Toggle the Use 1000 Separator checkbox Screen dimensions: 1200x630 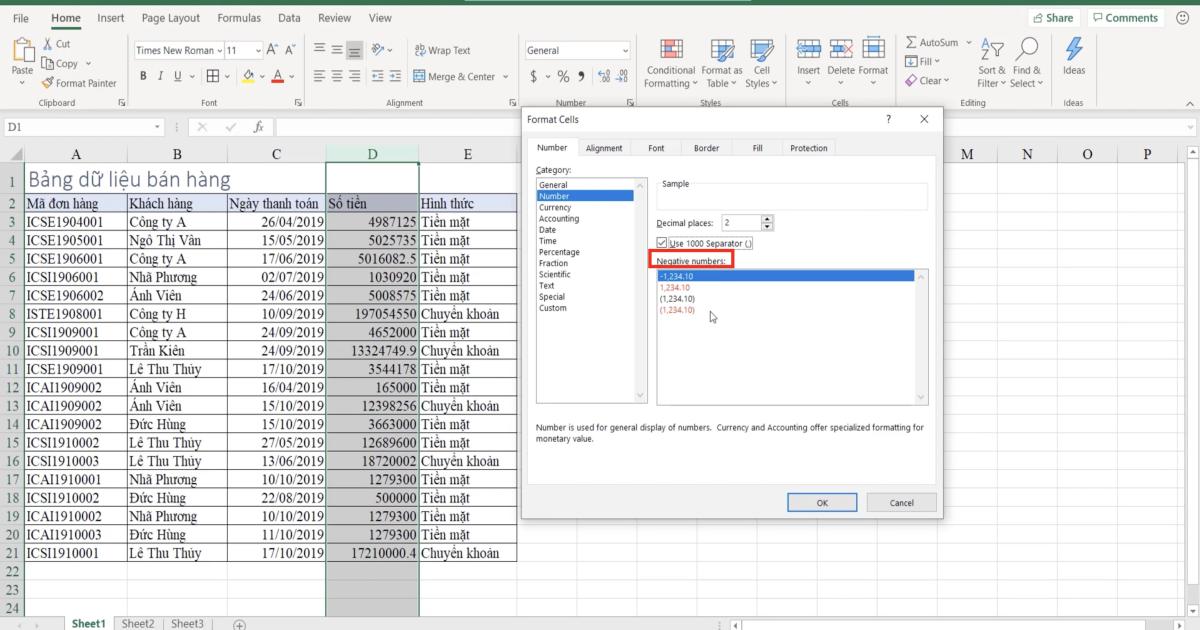663,242
